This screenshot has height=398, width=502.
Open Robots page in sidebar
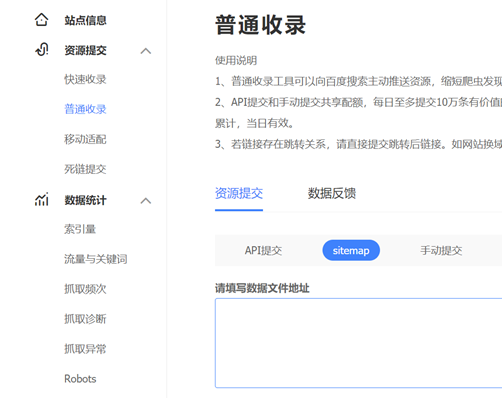tap(80, 379)
